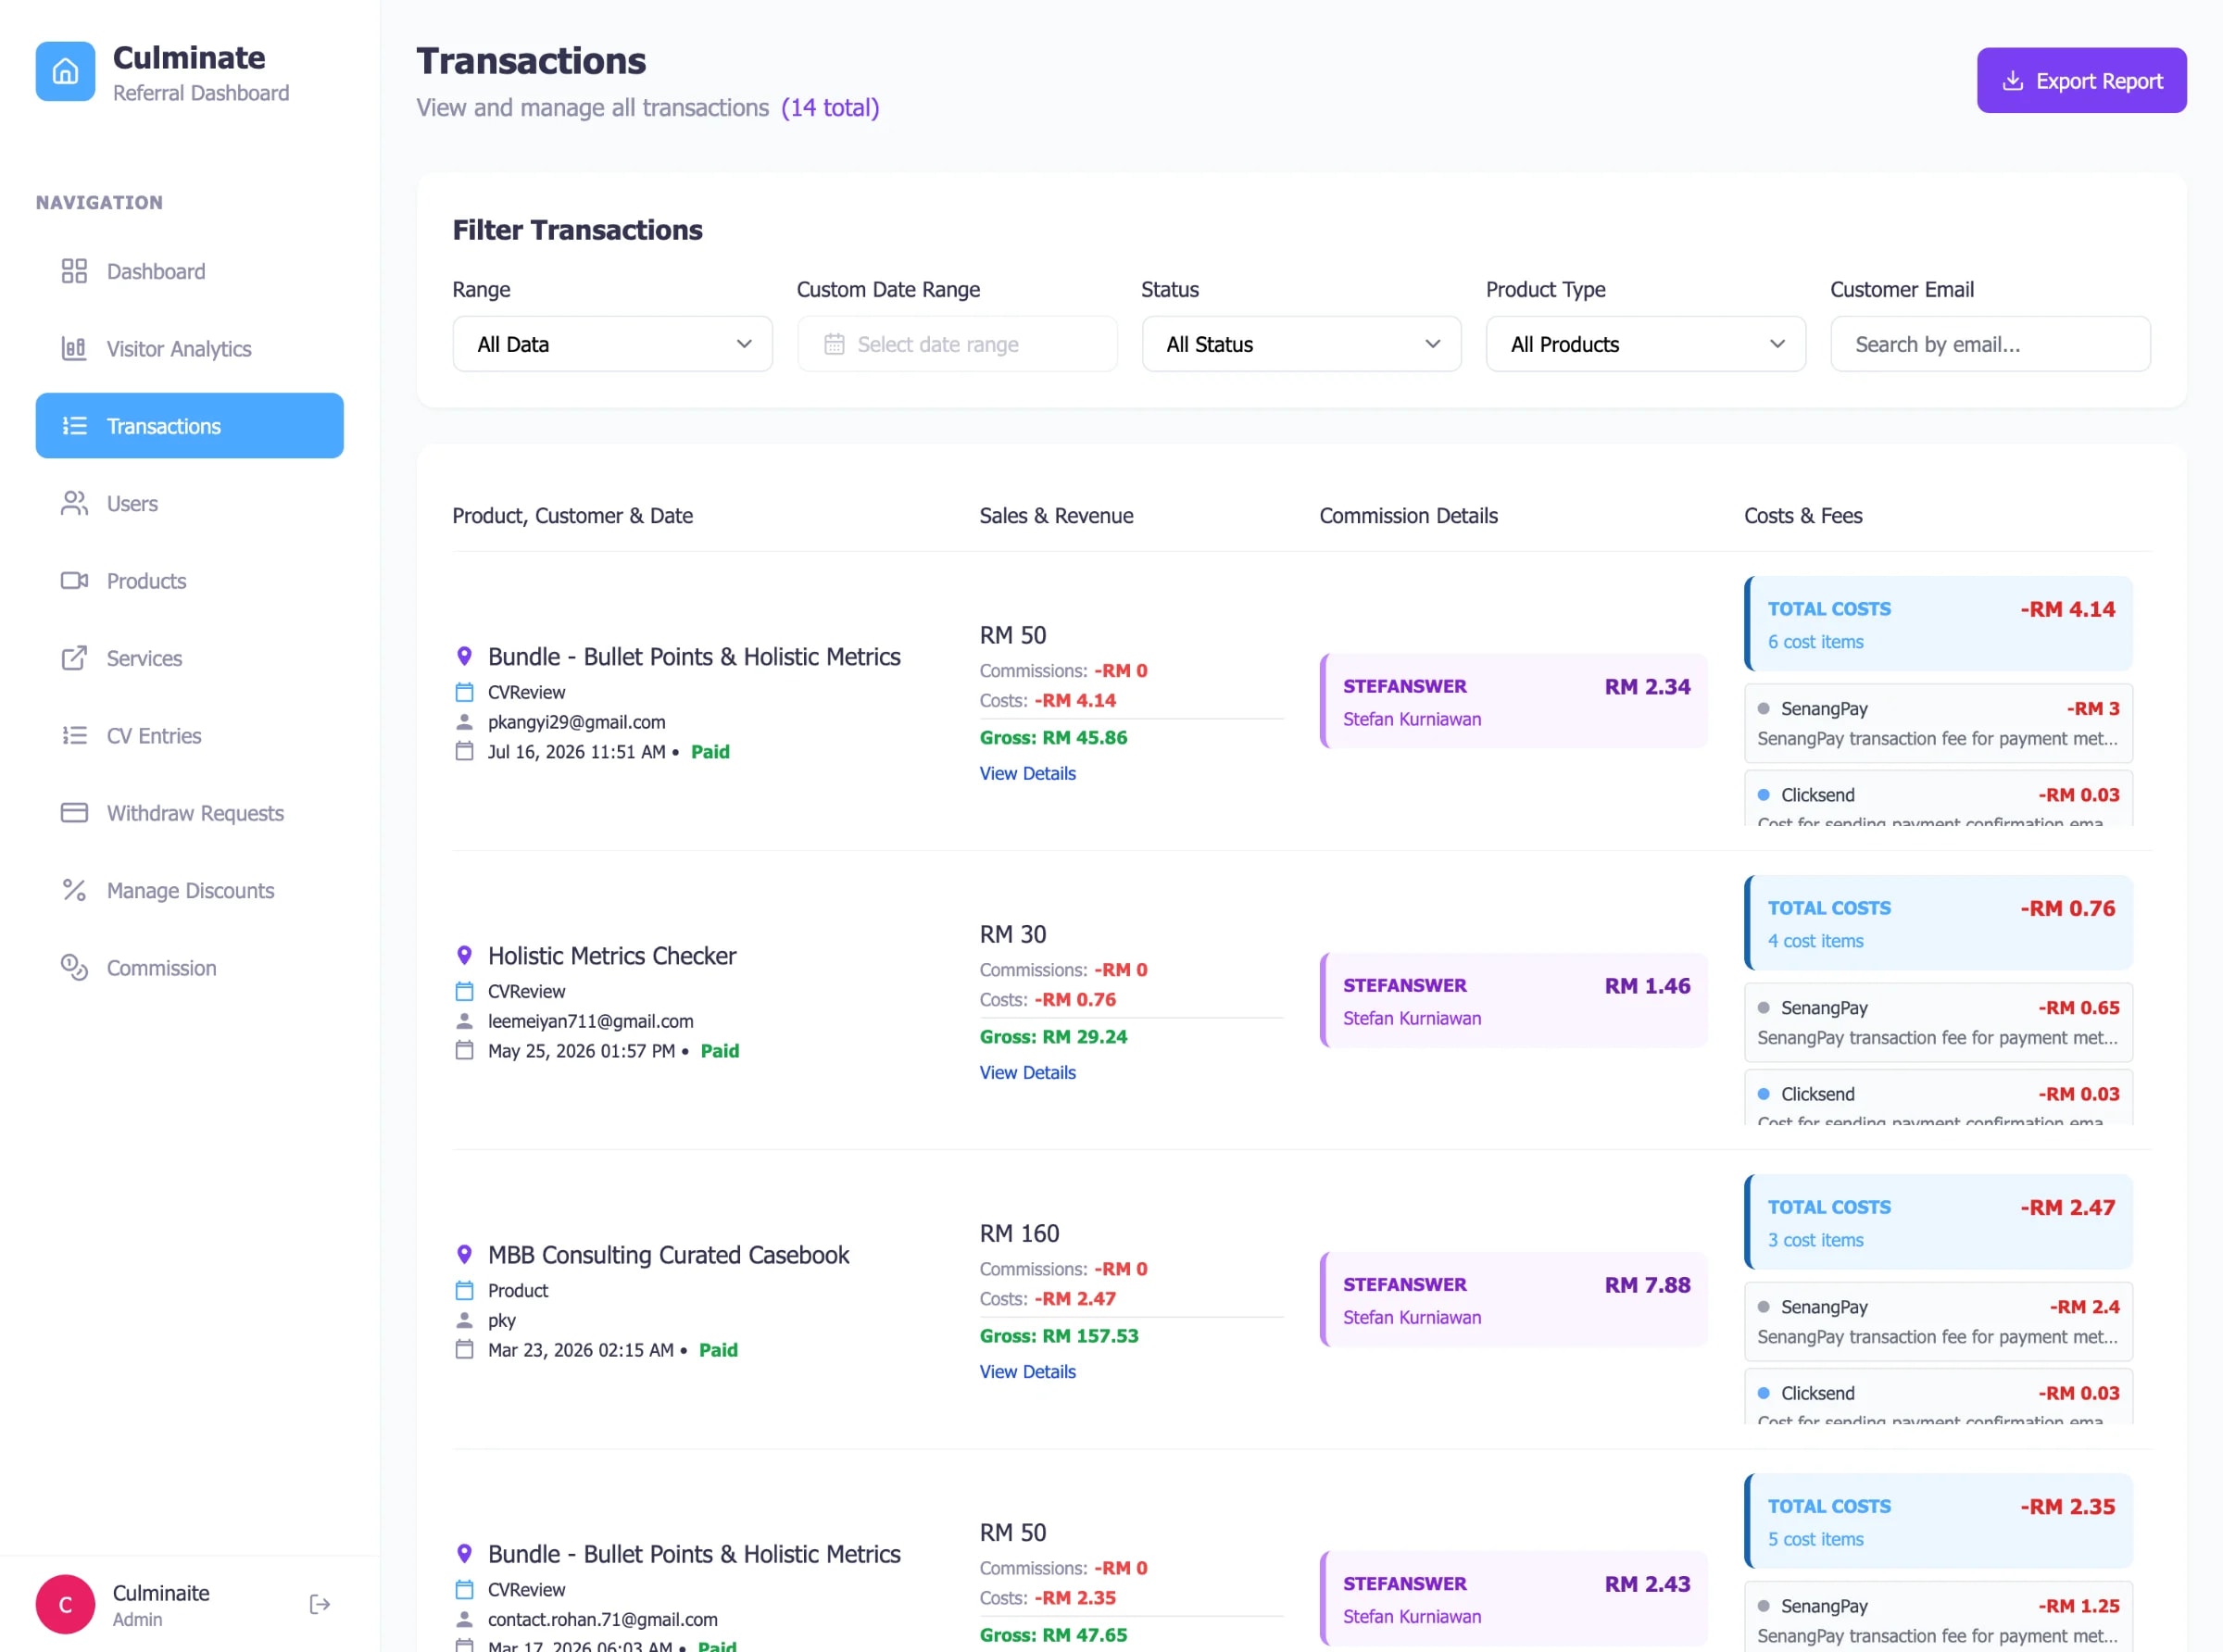This screenshot has width=2223, height=1652.
Task: Click the person icon next to pkangyi29@gmail.com
Action: point(464,721)
